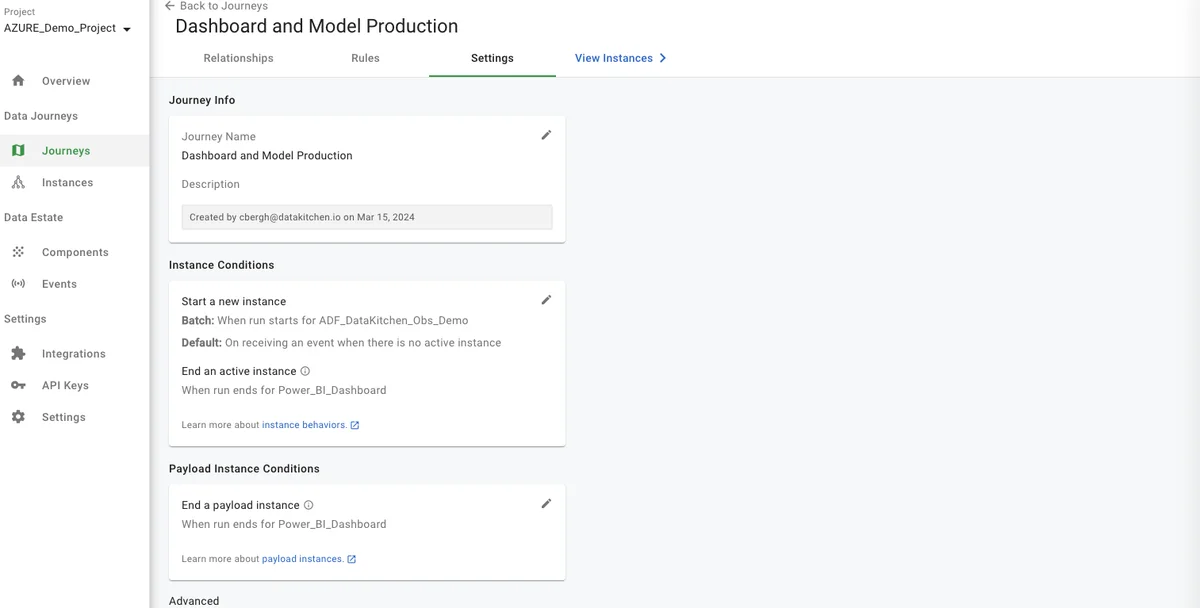Click the Instances icon in sidebar
This screenshot has width=1200, height=608.
click(x=18, y=183)
